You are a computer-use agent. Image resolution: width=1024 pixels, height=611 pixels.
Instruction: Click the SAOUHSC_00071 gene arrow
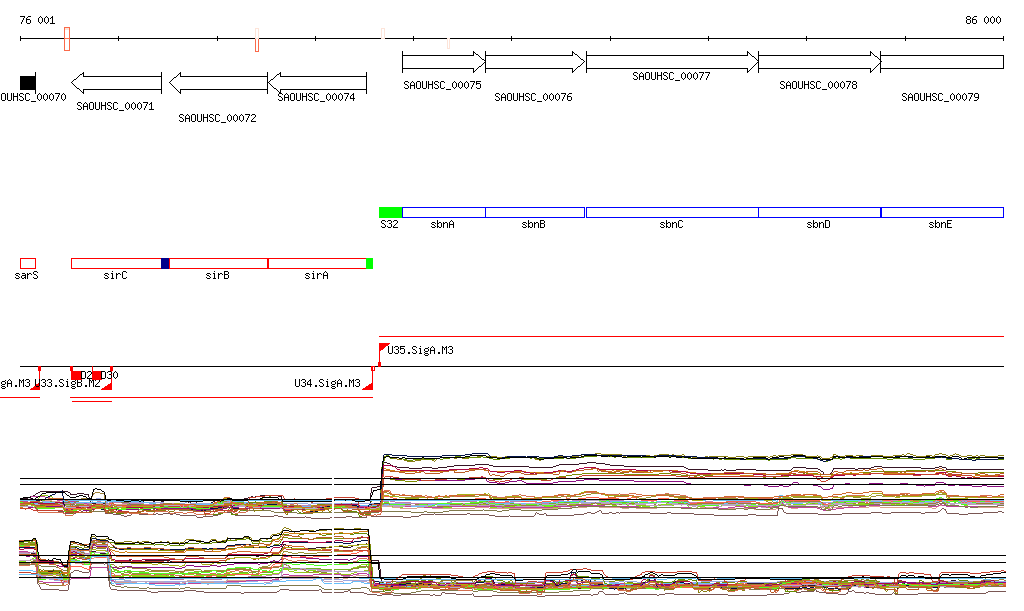[117, 83]
